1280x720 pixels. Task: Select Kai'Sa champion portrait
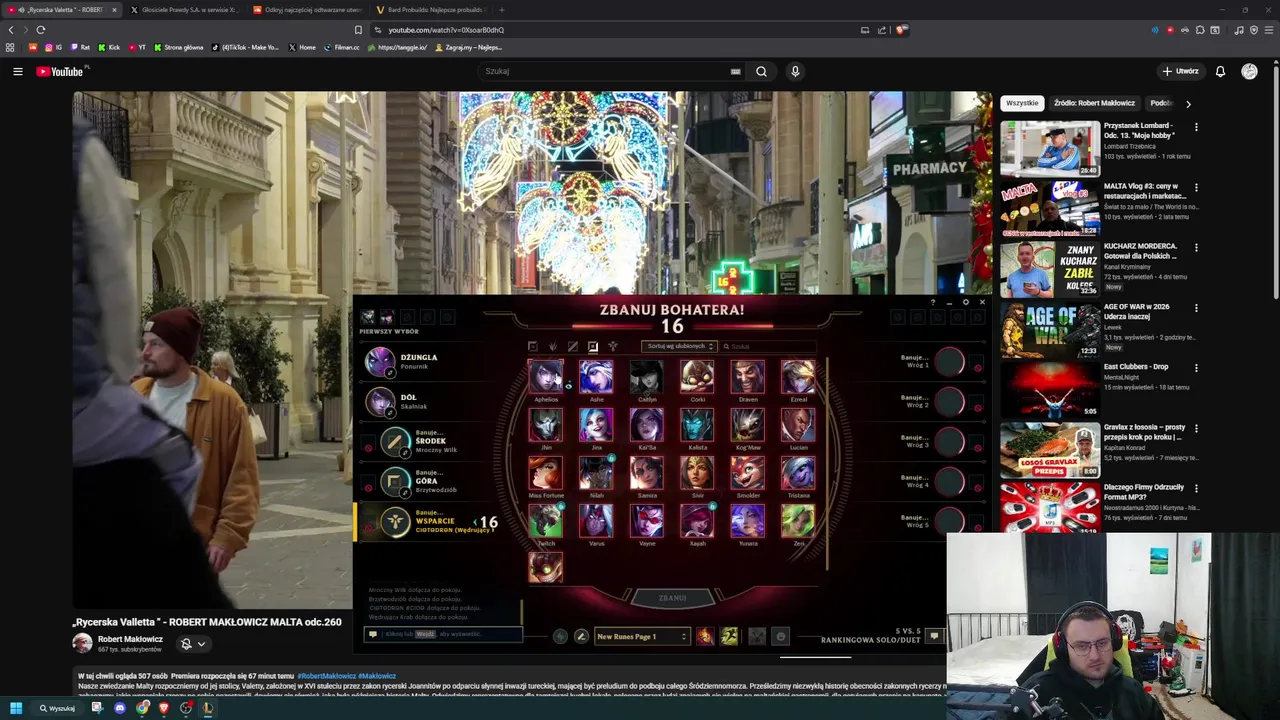coord(647,425)
